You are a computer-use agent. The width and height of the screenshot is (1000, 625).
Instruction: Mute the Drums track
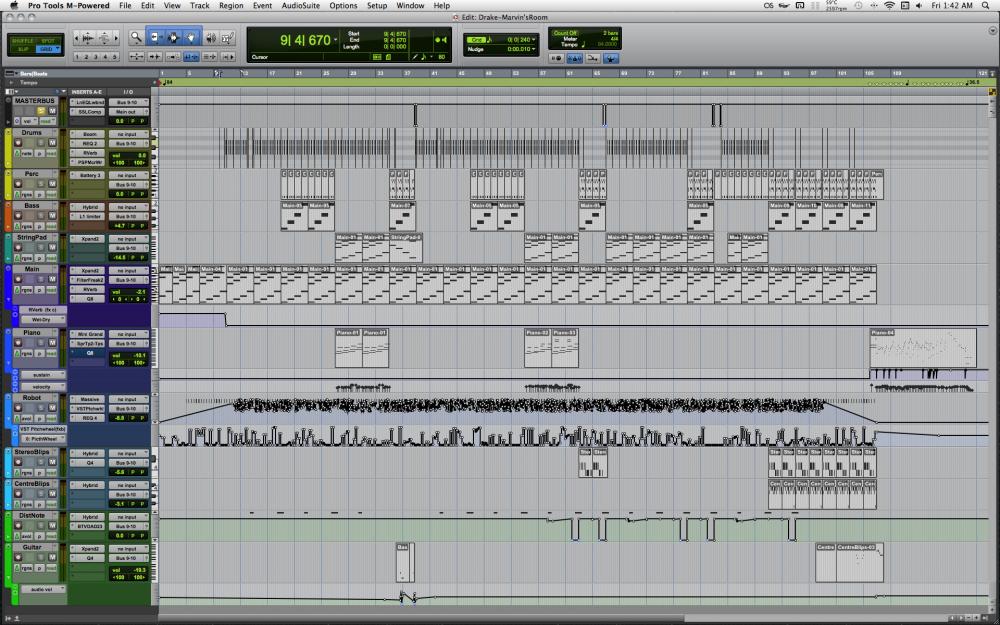[53, 143]
